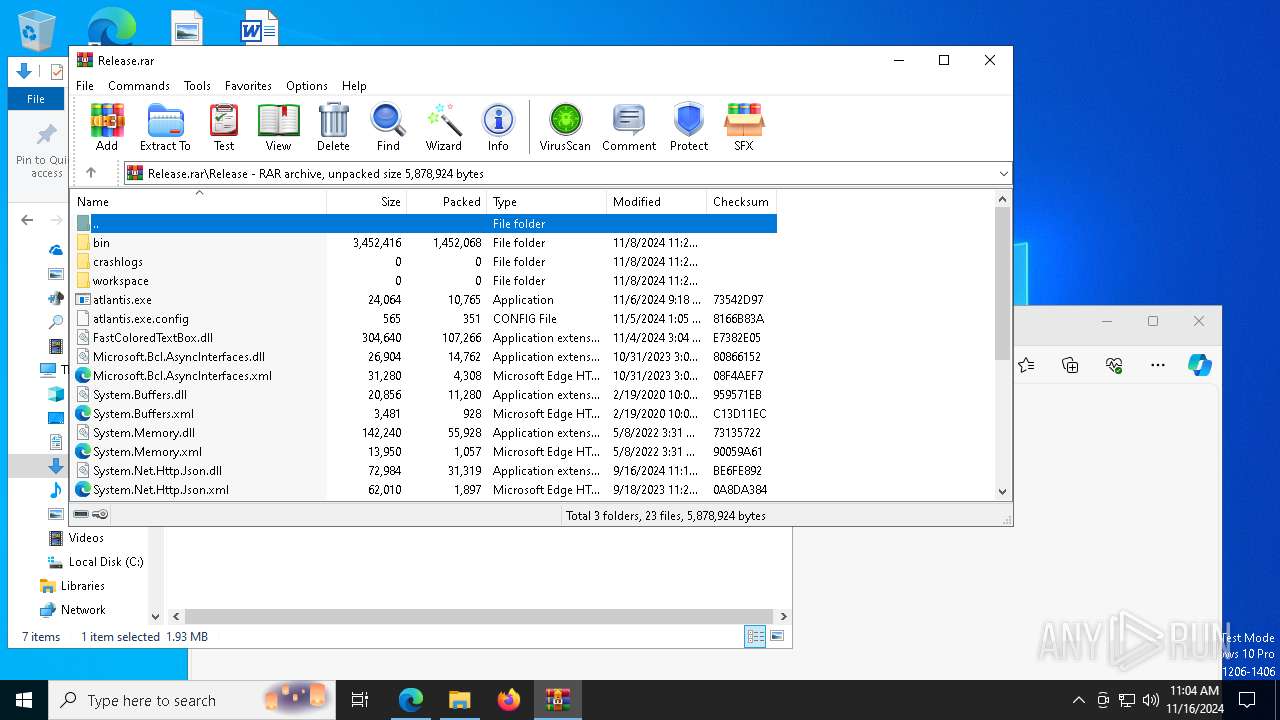Click the Copilot icon in the Edge window
Image resolution: width=1280 pixels, height=720 pixels.
click(x=1200, y=365)
